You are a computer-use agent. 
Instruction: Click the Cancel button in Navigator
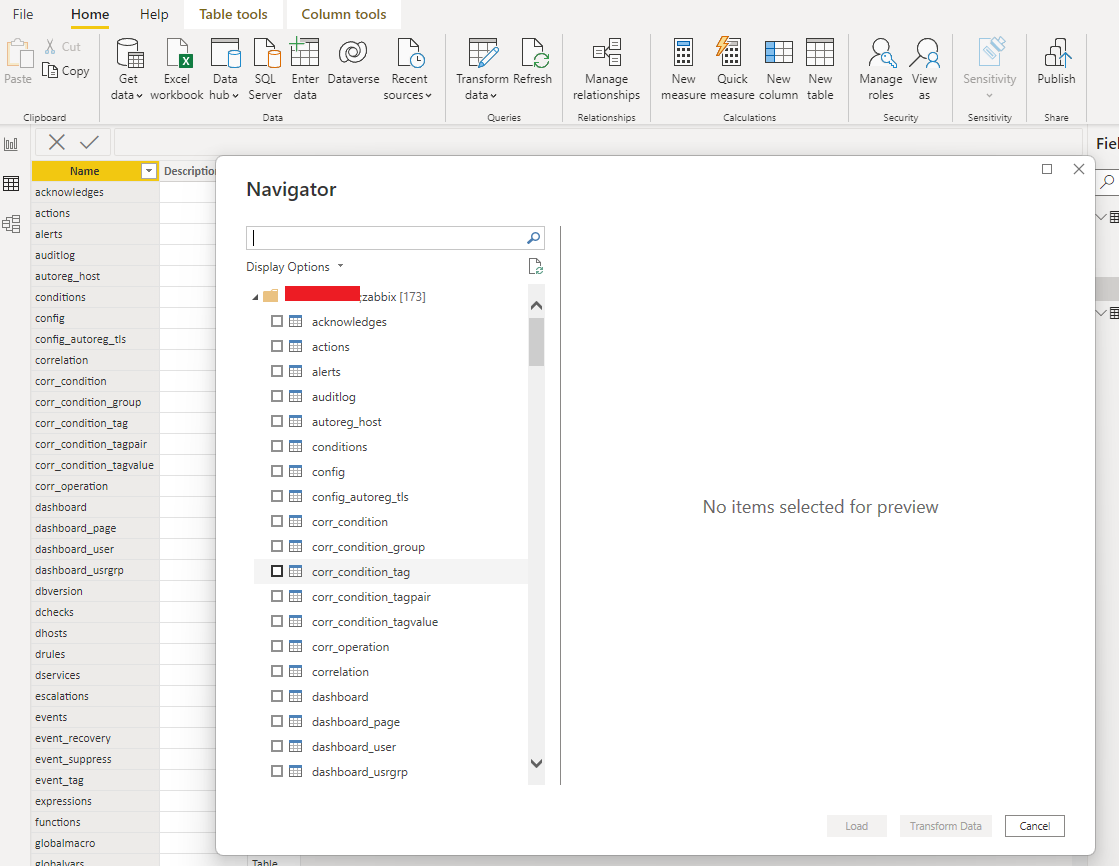[1034, 826]
